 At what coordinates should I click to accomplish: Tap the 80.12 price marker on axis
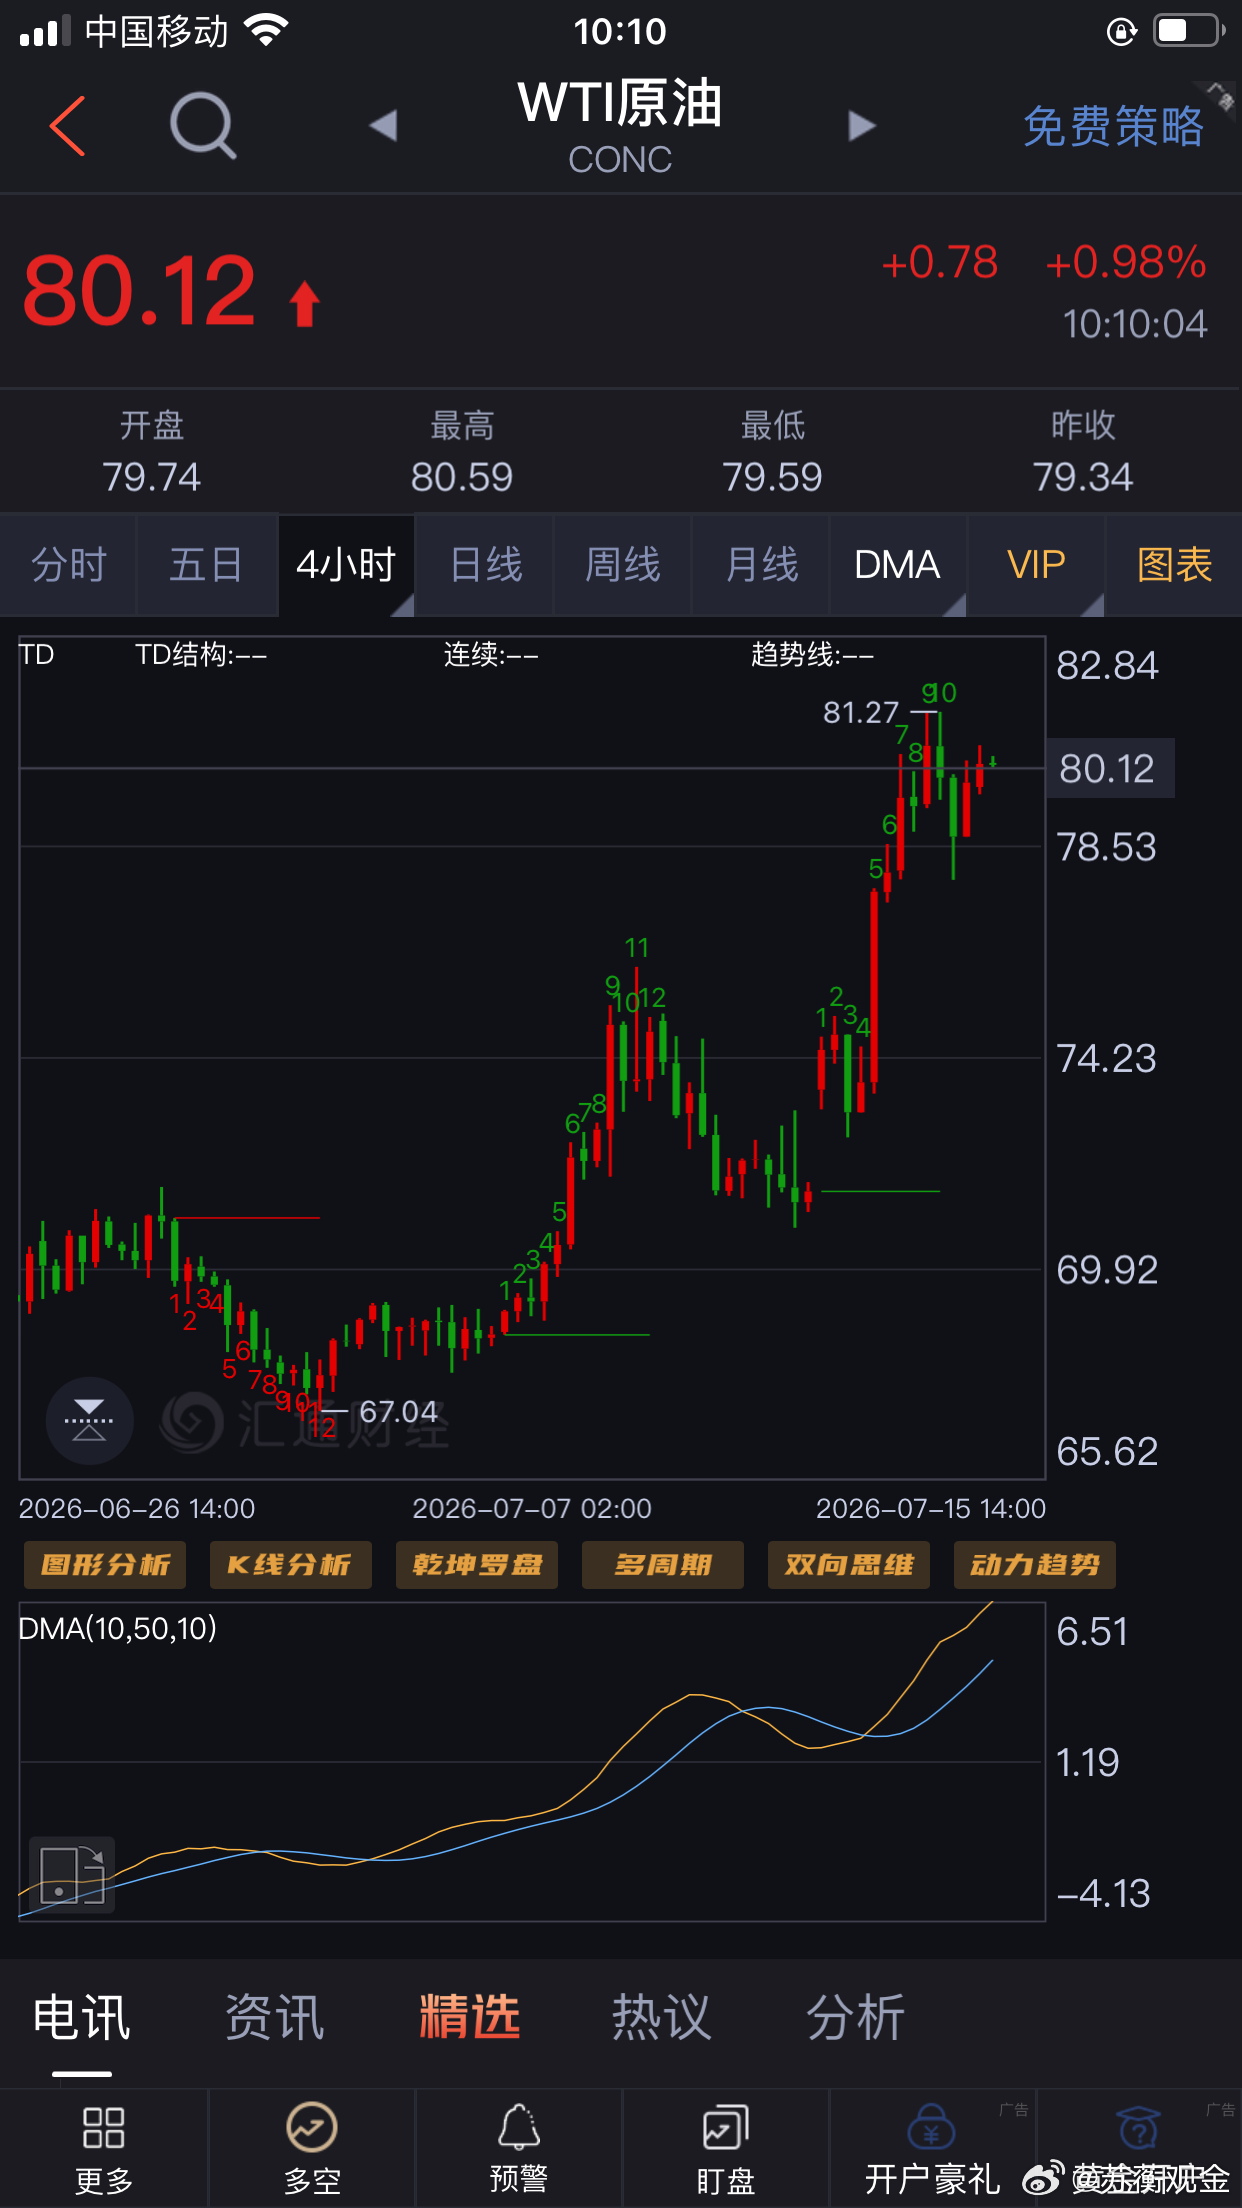[x=1109, y=769]
